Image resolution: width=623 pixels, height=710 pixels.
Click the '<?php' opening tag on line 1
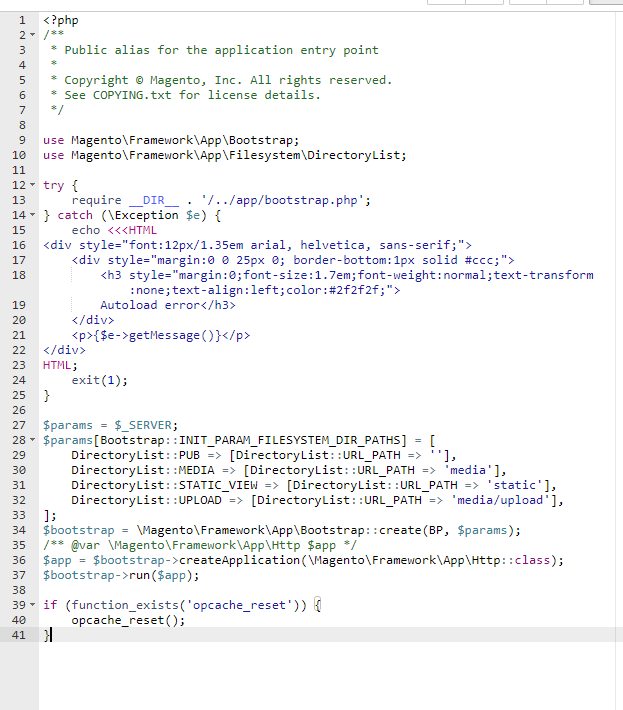[x=61, y=20]
